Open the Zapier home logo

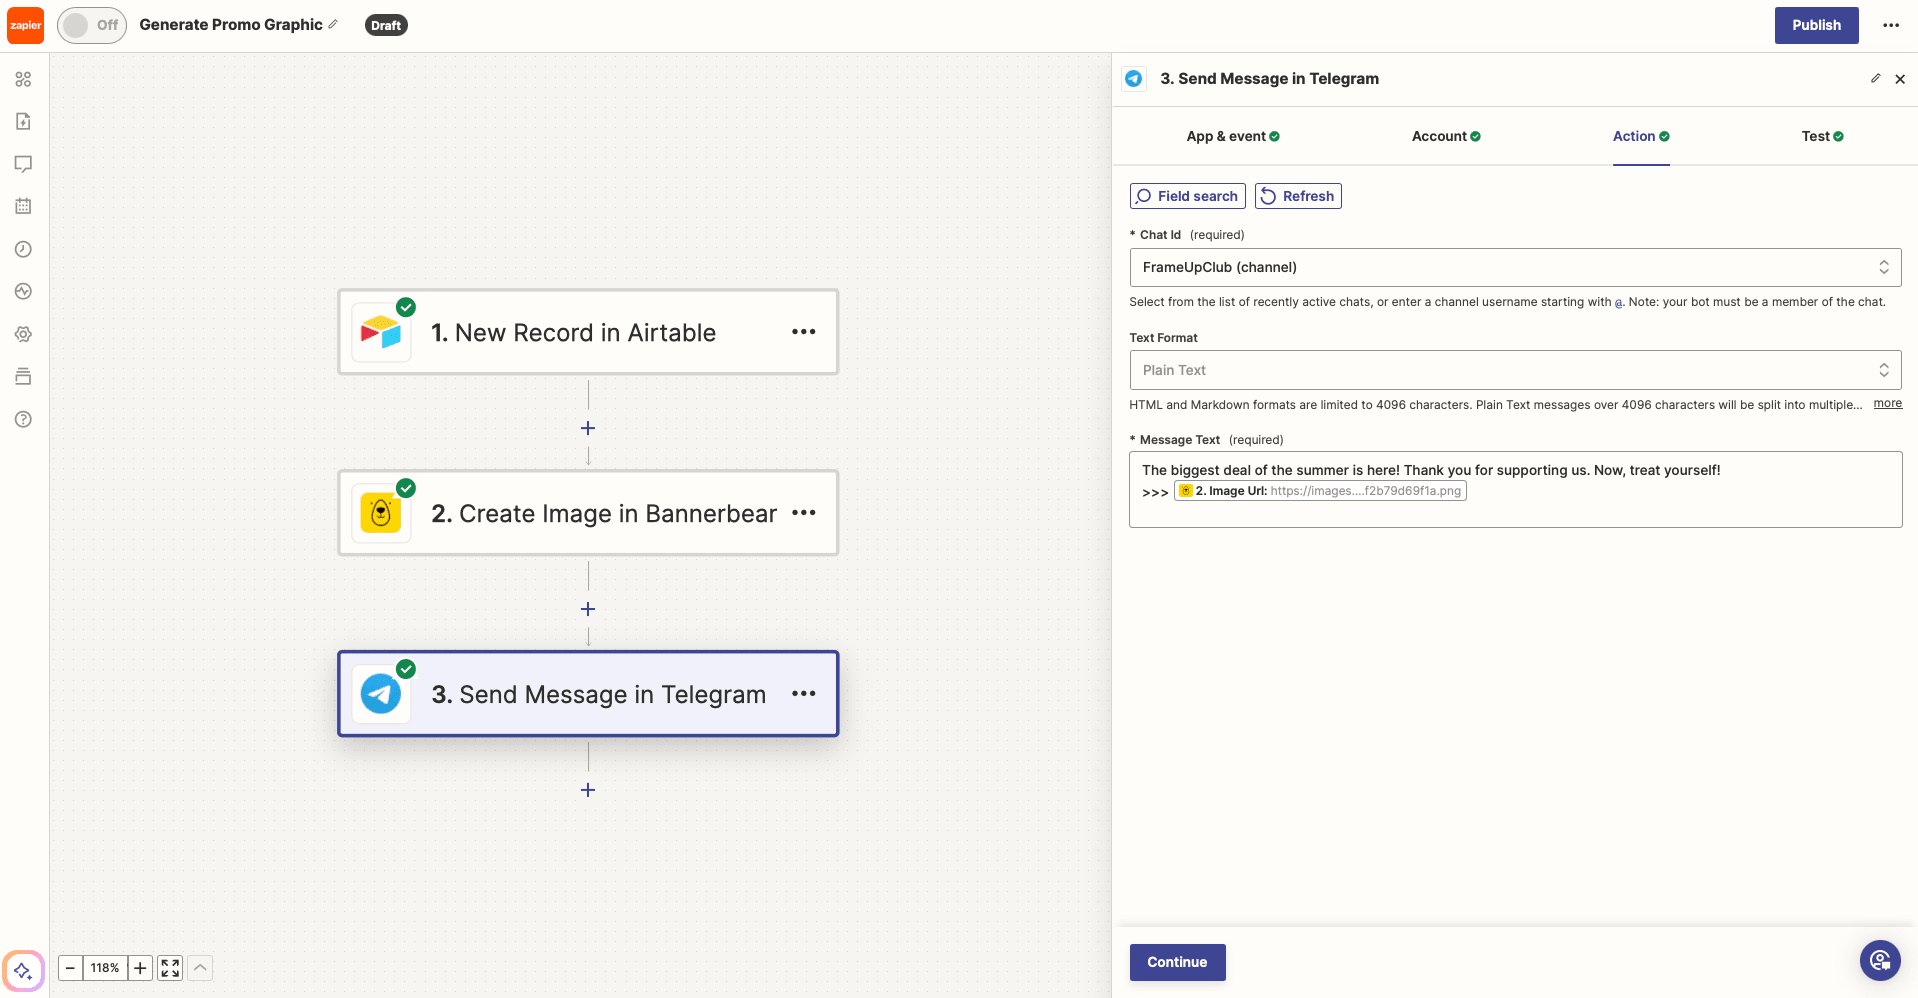(24, 24)
